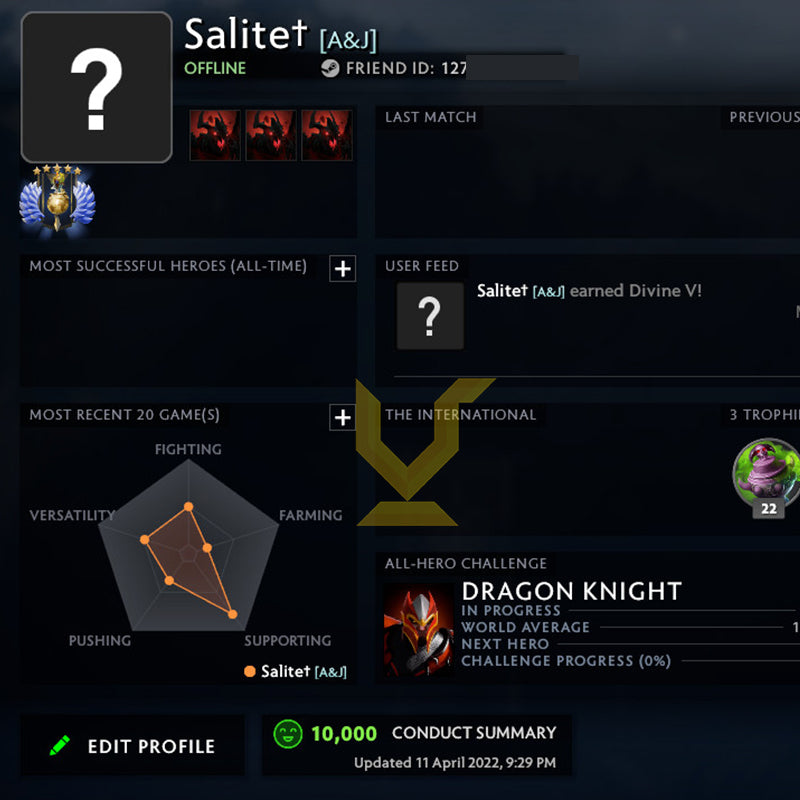Click the Divine rank medal badge
The image size is (800, 800).
[x=57, y=199]
